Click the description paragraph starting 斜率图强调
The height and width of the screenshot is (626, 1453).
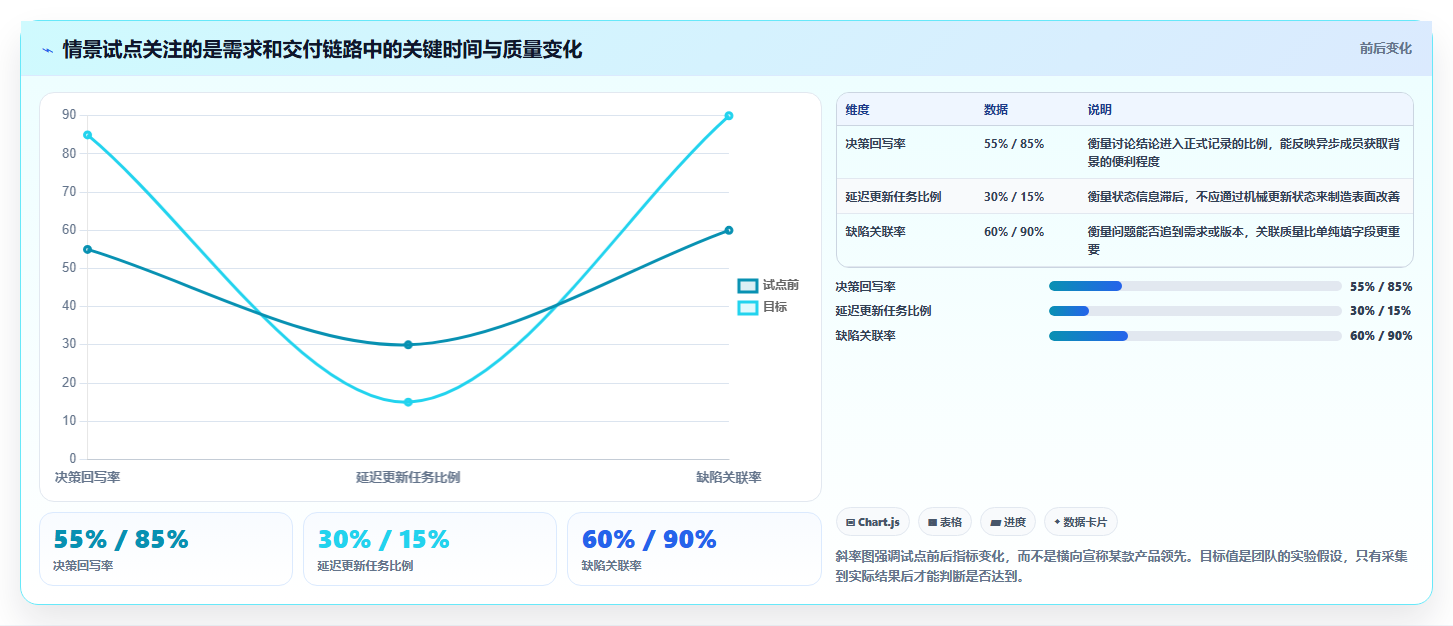pos(1124,566)
